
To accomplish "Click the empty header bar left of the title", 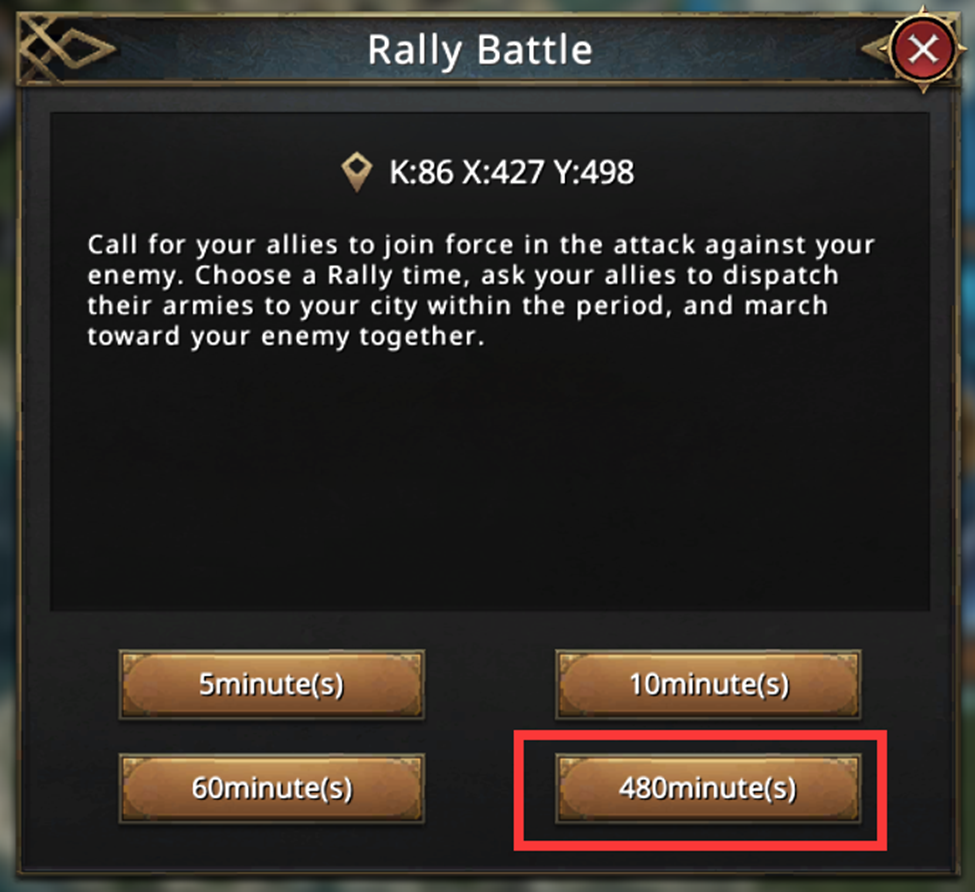I will [230, 50].
